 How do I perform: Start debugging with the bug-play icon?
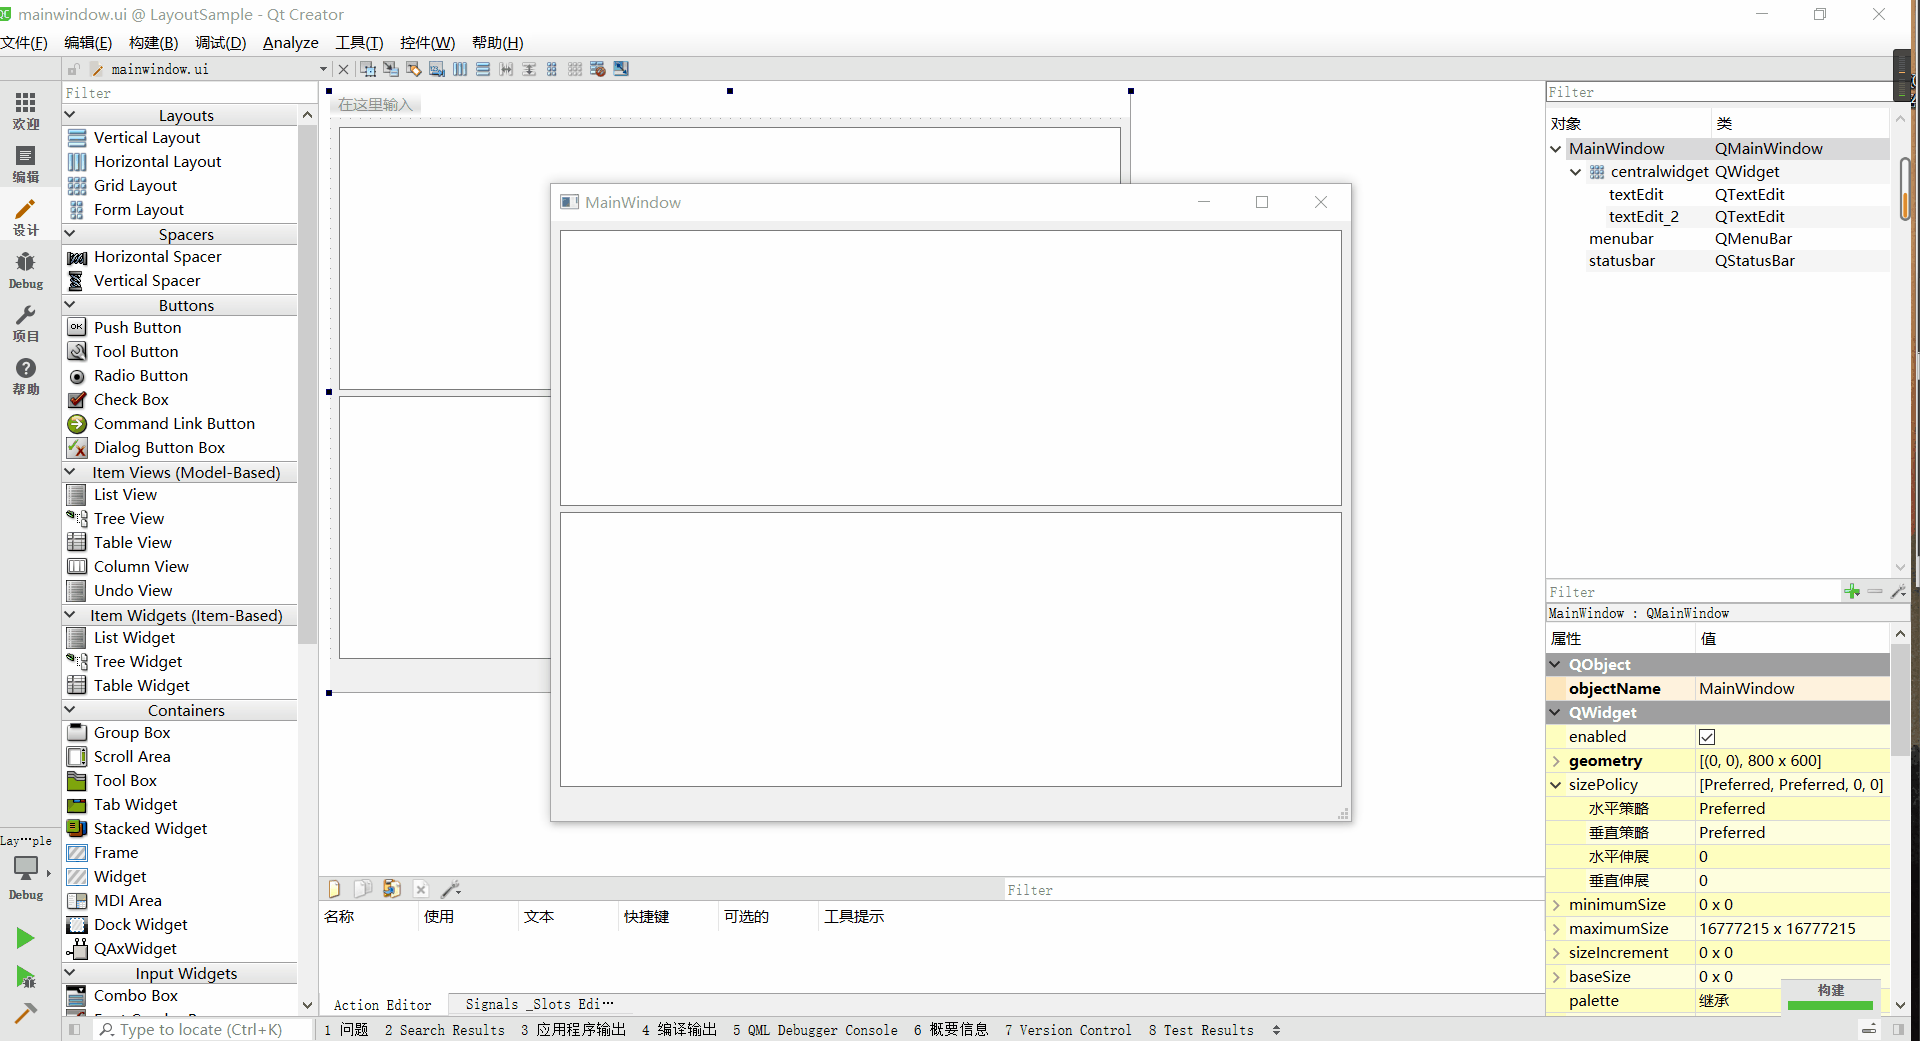pyautogui.click(x=25, y=976)
